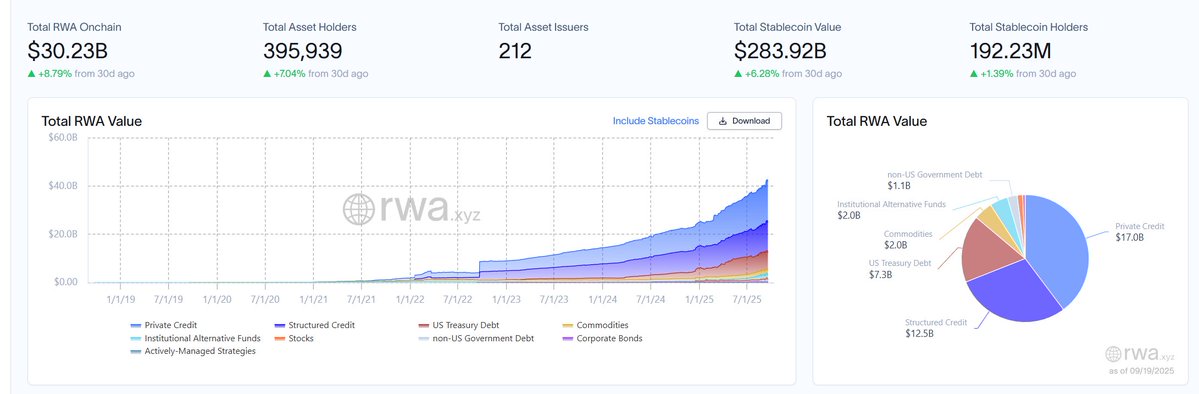Click the Include Stablecoins link

[655, 121]
